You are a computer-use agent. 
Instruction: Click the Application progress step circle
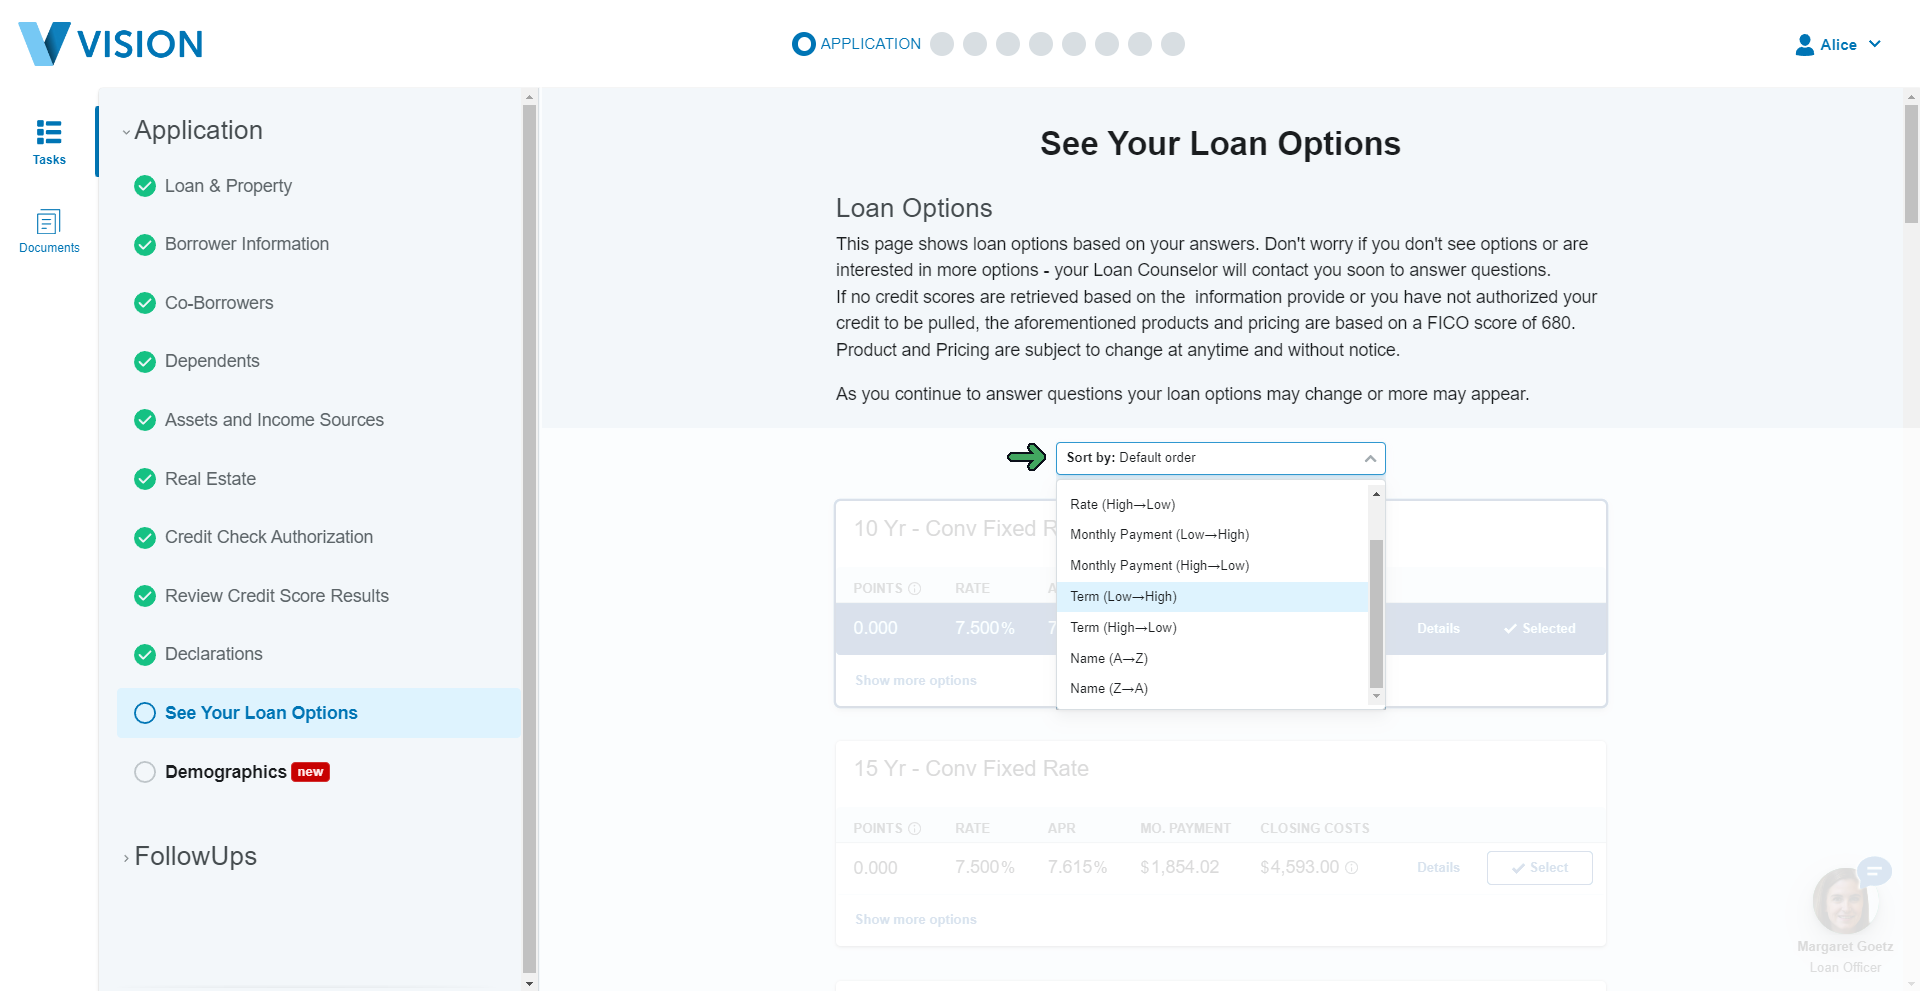click(803, 44)
